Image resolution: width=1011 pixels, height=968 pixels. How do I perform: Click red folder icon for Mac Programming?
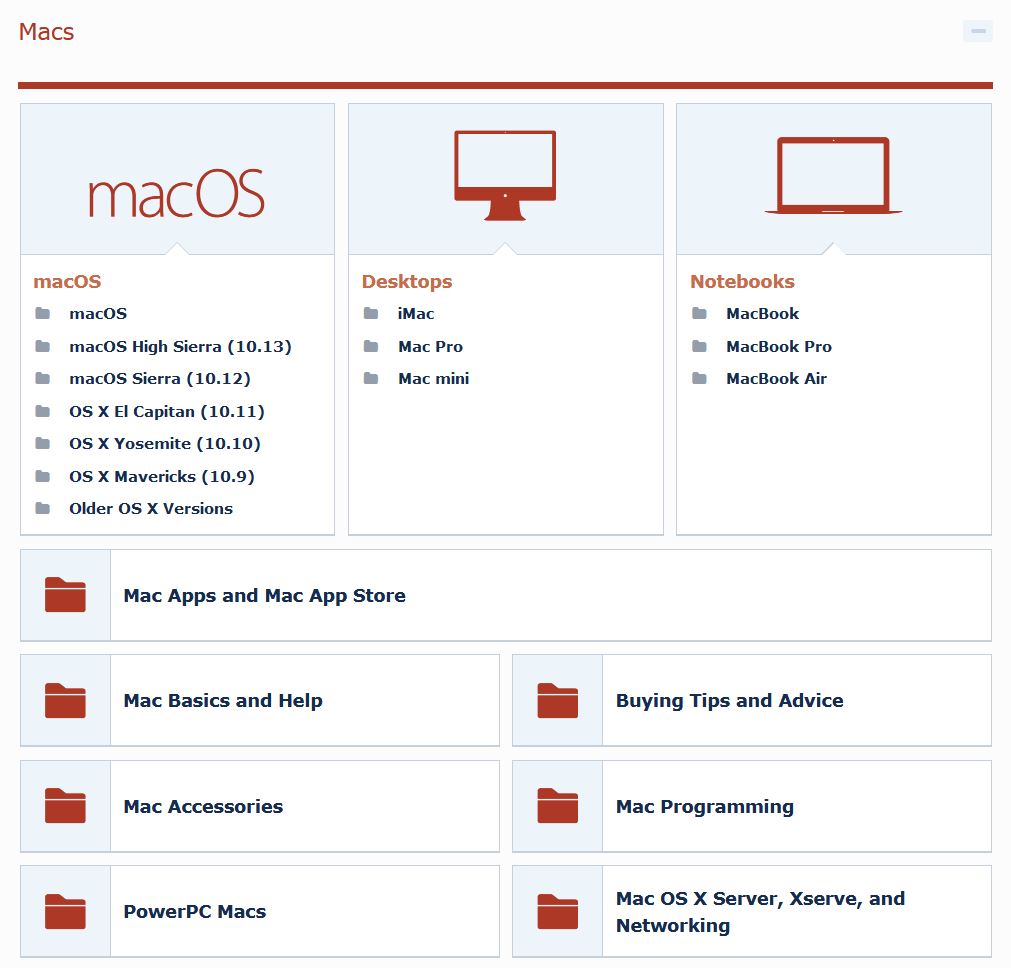pos(558,806)
